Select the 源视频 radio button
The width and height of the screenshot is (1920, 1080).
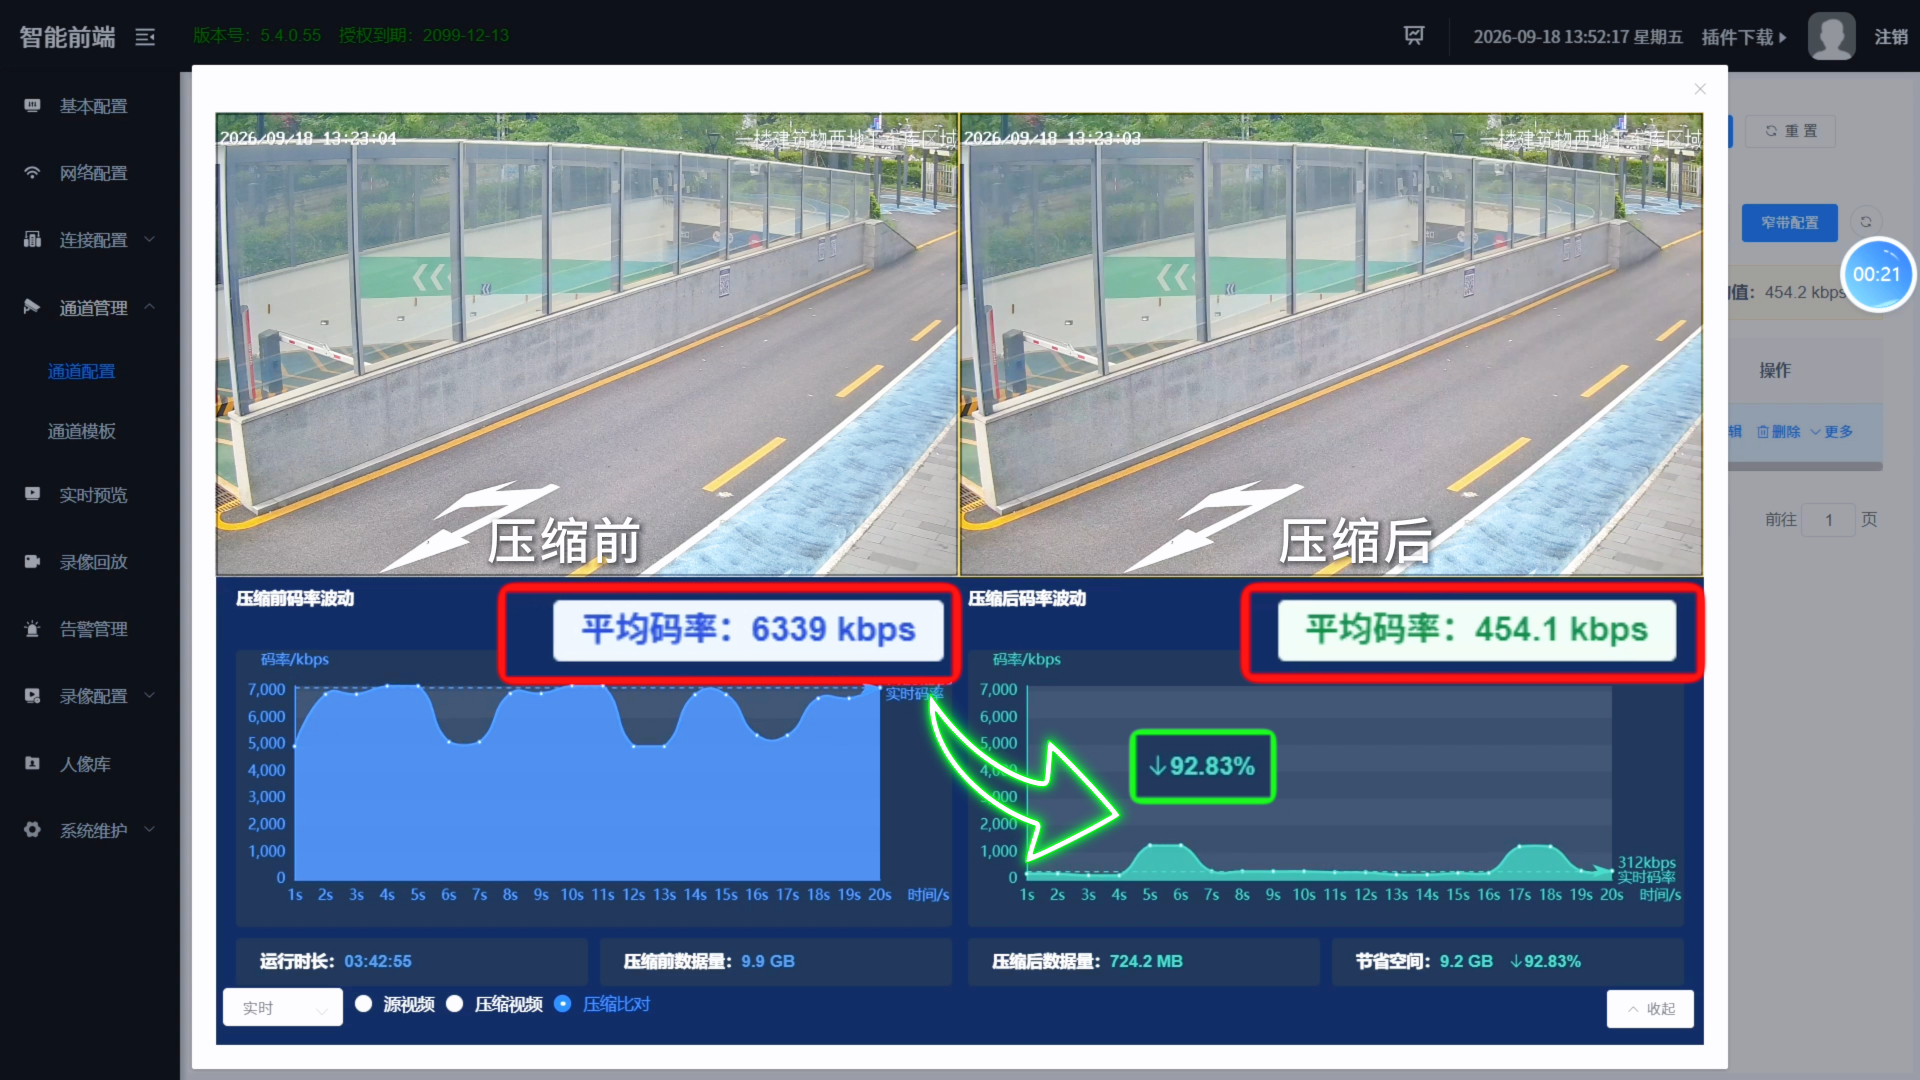click(x=363, y=1004)
